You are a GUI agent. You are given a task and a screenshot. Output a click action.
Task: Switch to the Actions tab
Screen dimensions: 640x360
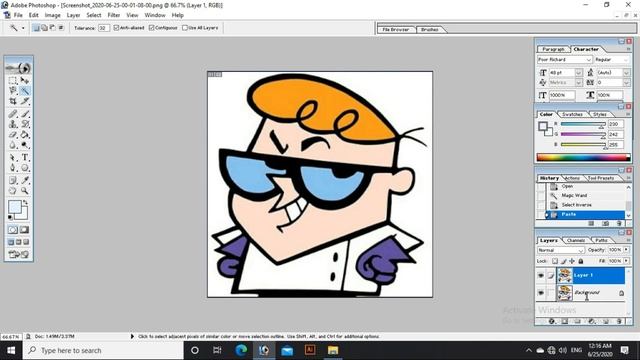click(572, 178)
